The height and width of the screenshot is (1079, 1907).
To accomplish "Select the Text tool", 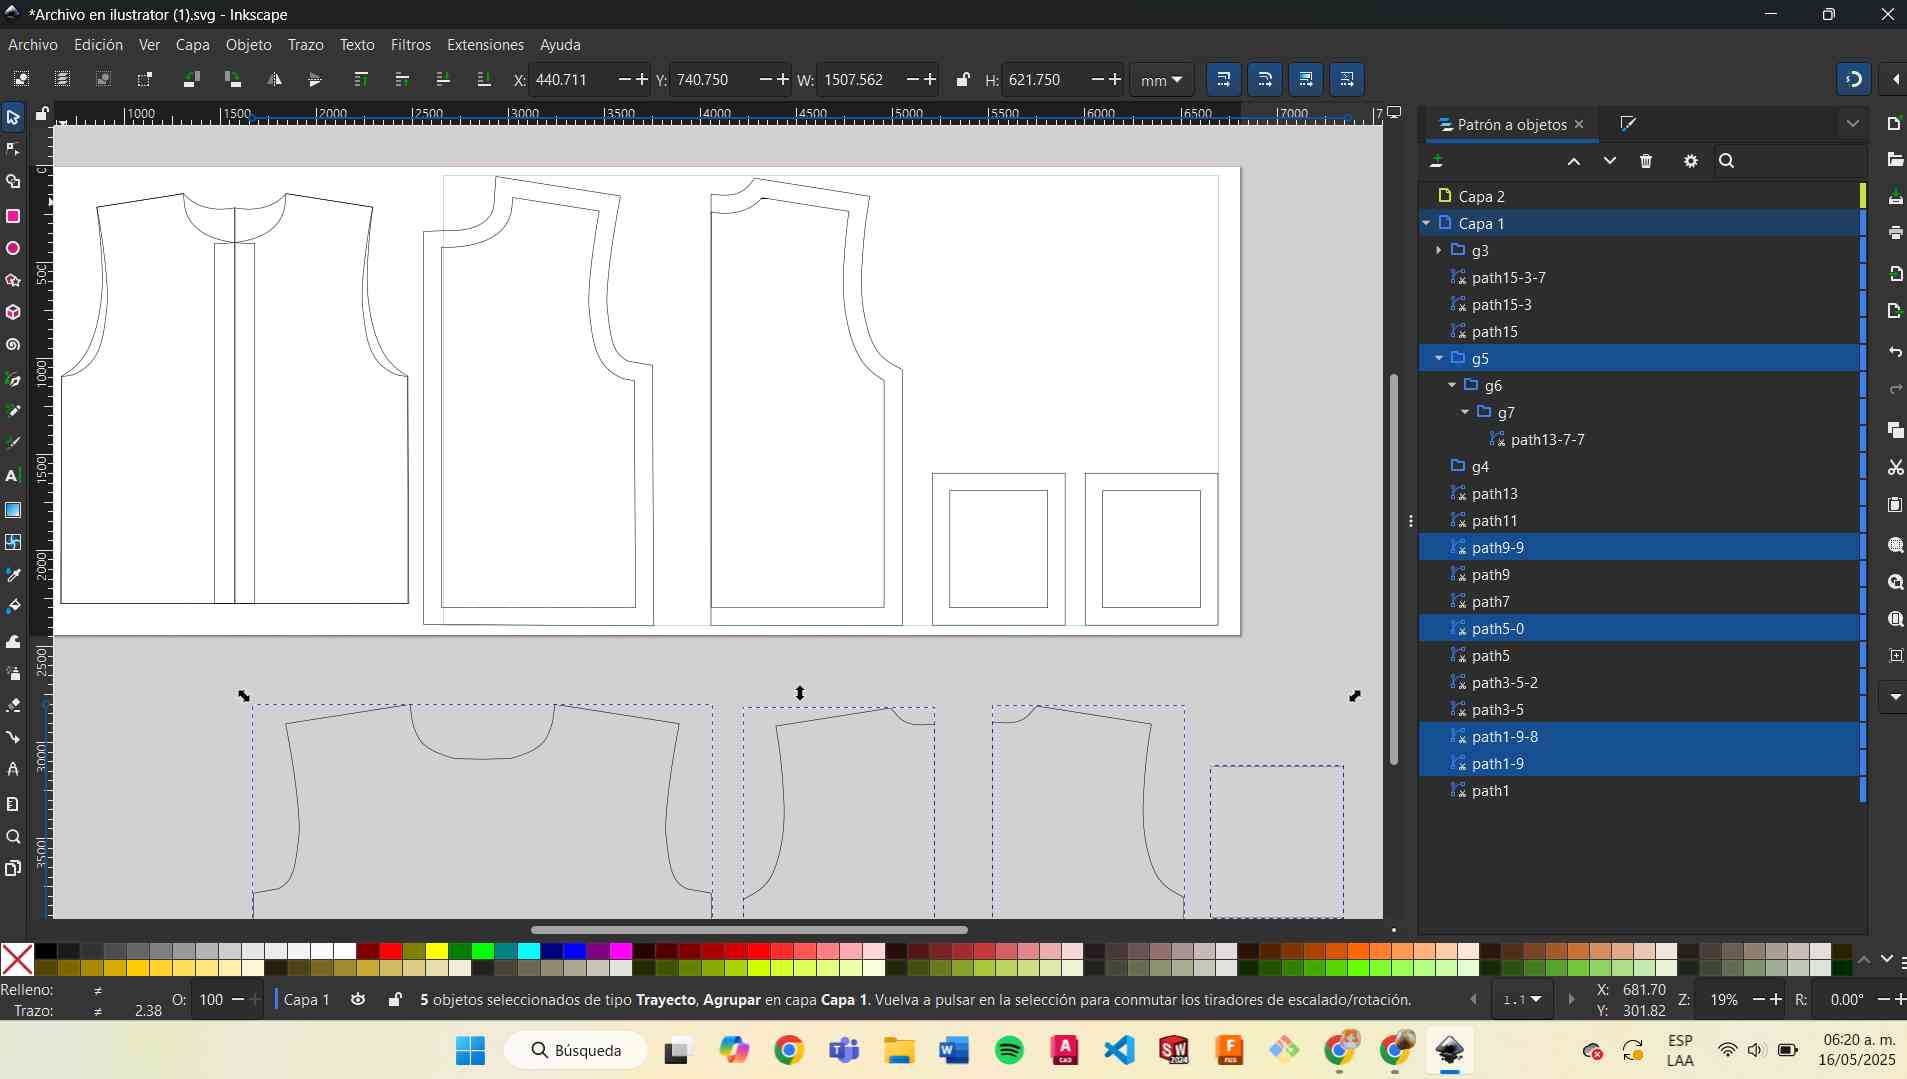I will (x=13, y=476).
